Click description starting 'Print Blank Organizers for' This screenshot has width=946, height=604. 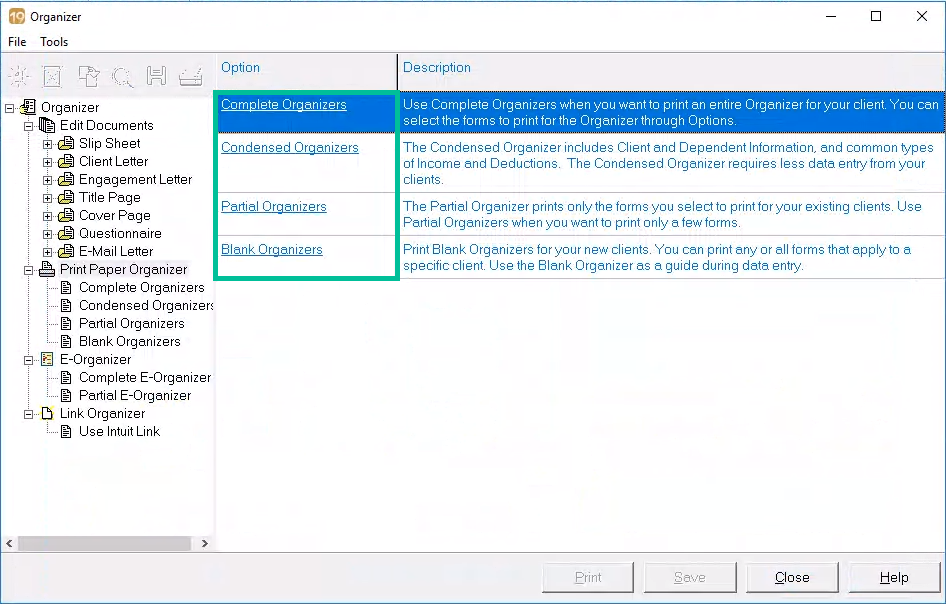[x=657, y=258]
